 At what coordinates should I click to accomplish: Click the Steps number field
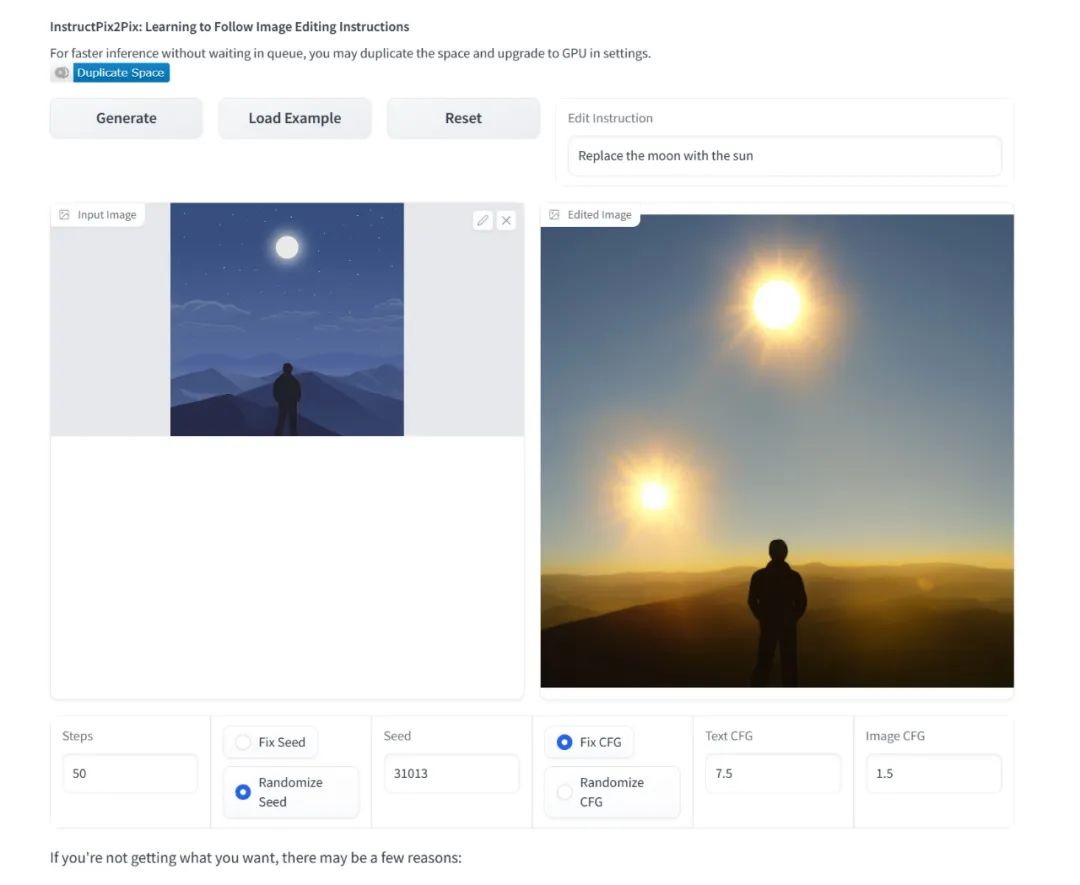click(130, 773)
